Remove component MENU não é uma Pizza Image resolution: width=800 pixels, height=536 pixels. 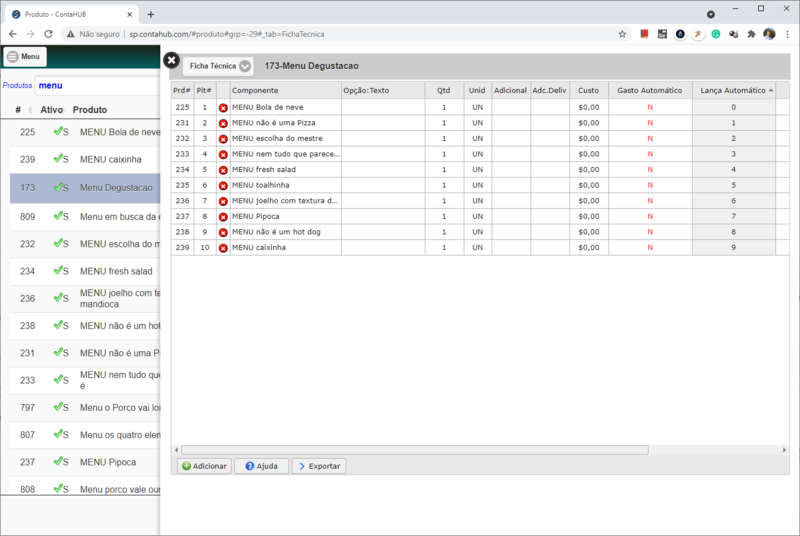[223, 123]
